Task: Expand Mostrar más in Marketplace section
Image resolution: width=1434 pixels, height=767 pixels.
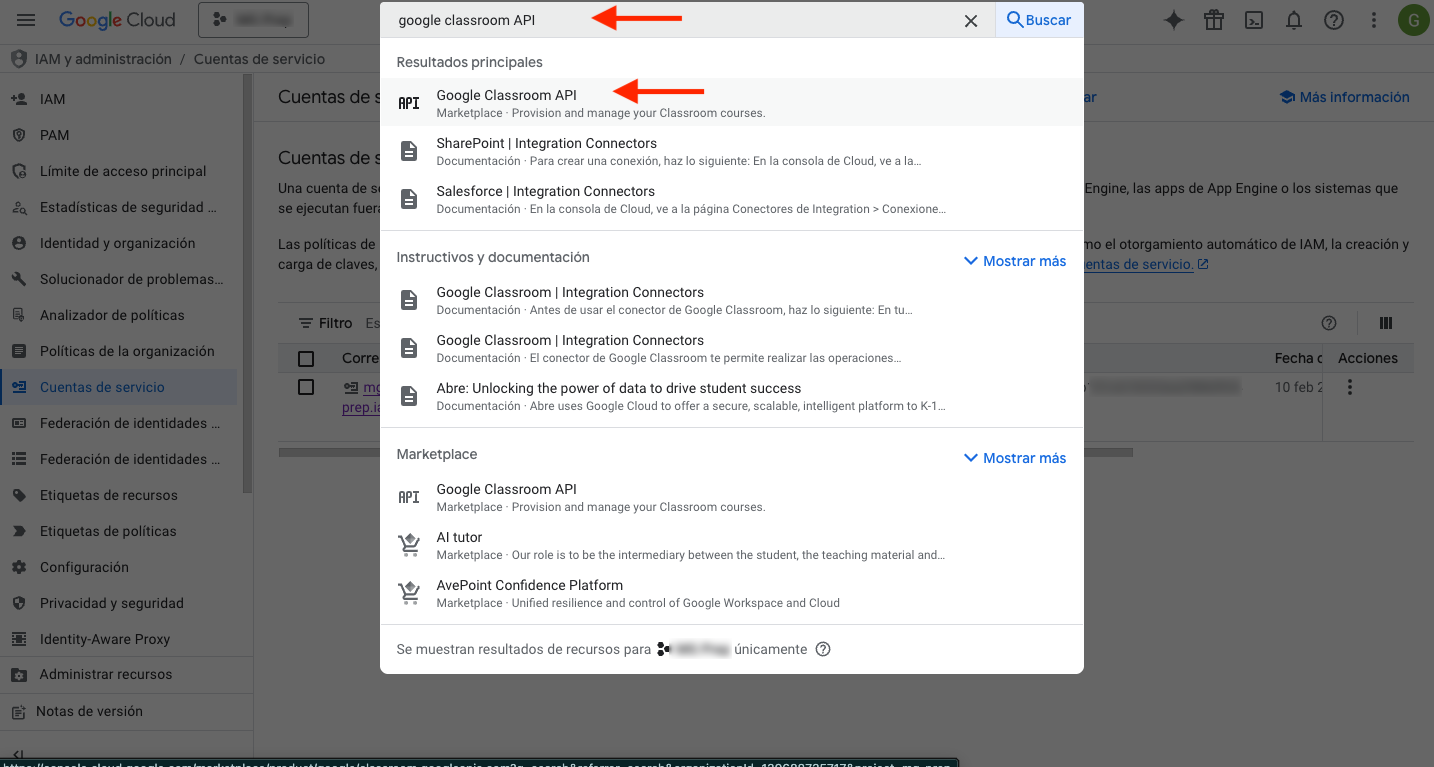Action: pos(1014,458)
